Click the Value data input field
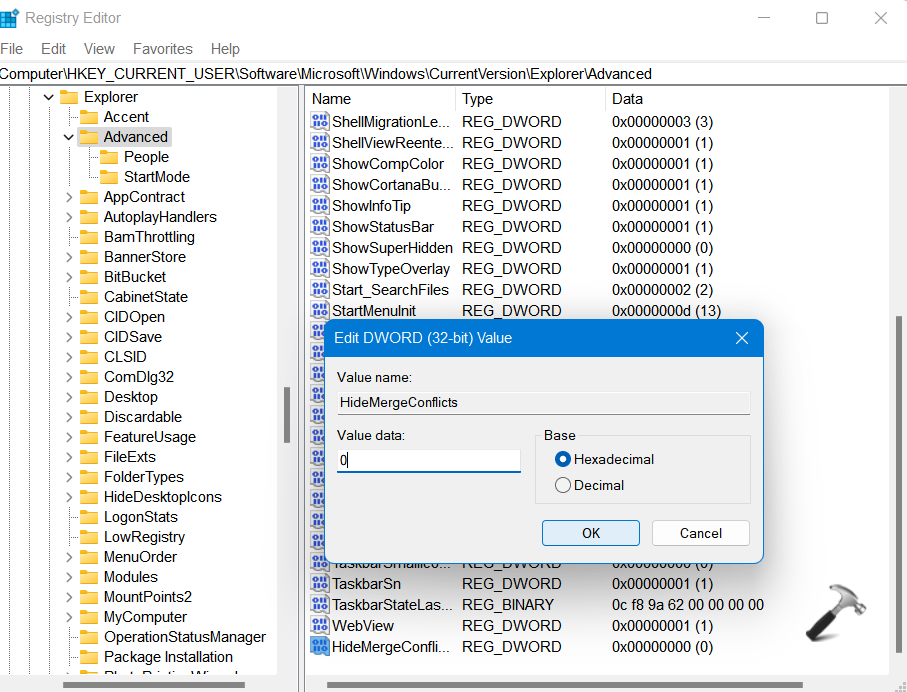 point(429,461)
